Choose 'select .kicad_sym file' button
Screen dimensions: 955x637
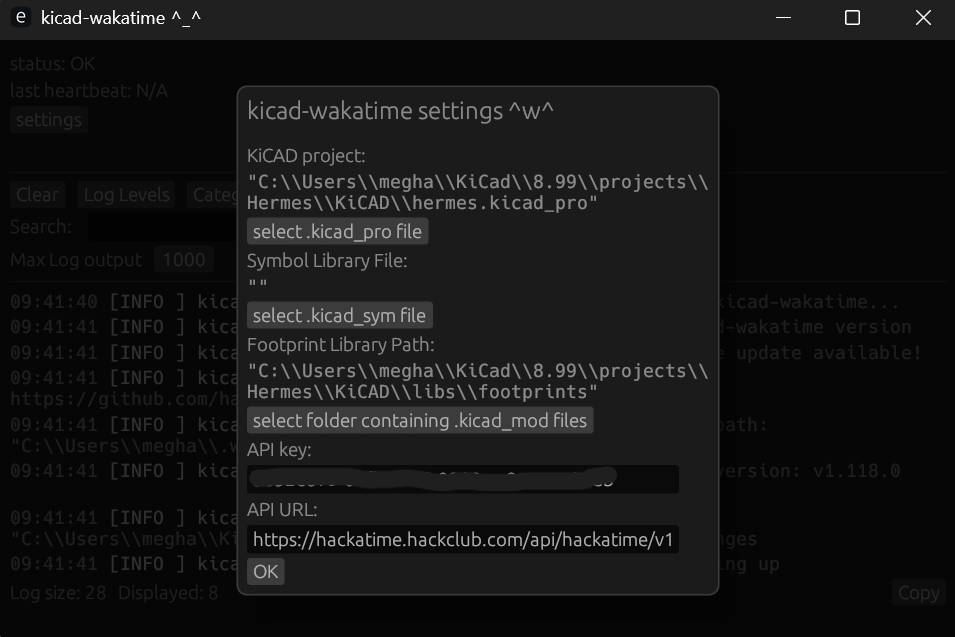click(339, 316)
